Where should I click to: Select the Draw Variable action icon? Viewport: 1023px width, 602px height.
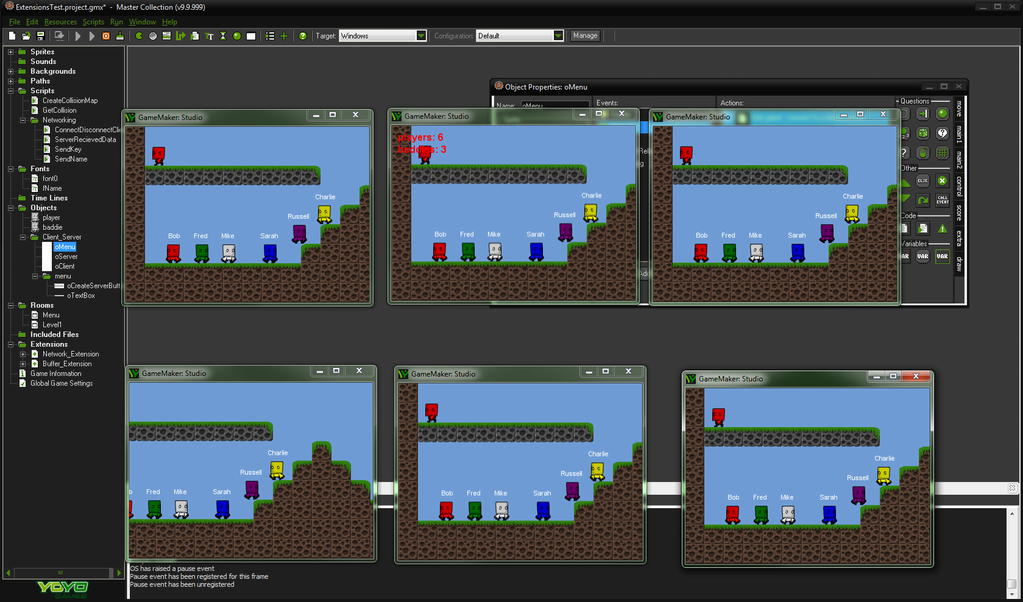pyautogui.click(x=942, y=256)
